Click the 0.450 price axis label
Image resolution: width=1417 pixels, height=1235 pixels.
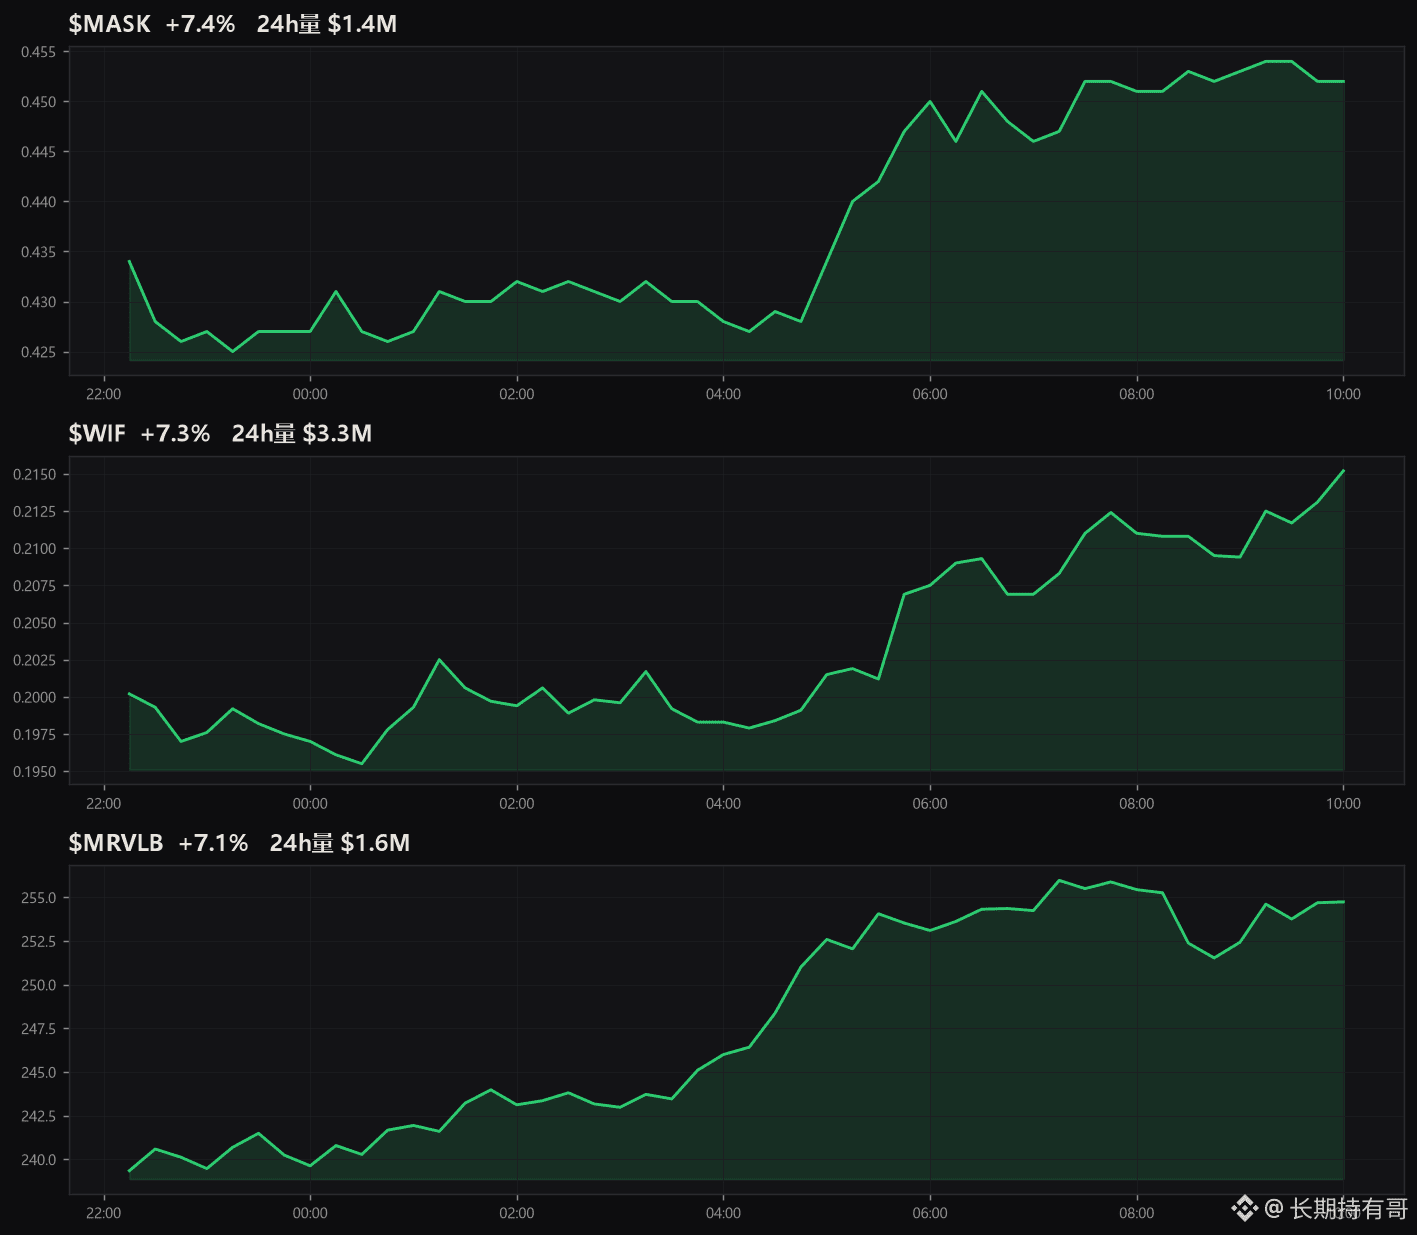[x=38, y=102]
